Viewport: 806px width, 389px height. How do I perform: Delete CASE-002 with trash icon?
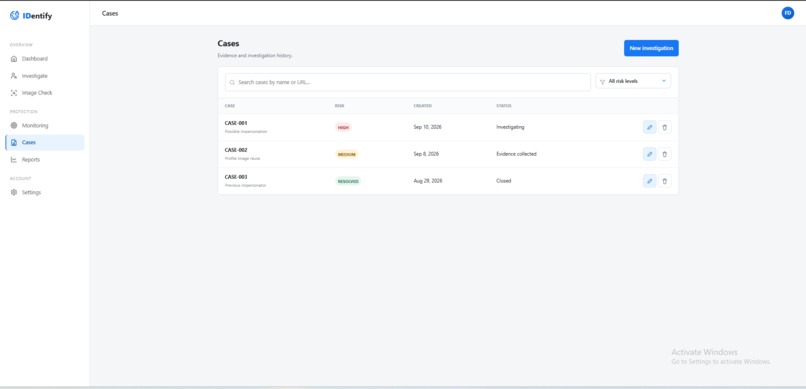click(665, 154)
